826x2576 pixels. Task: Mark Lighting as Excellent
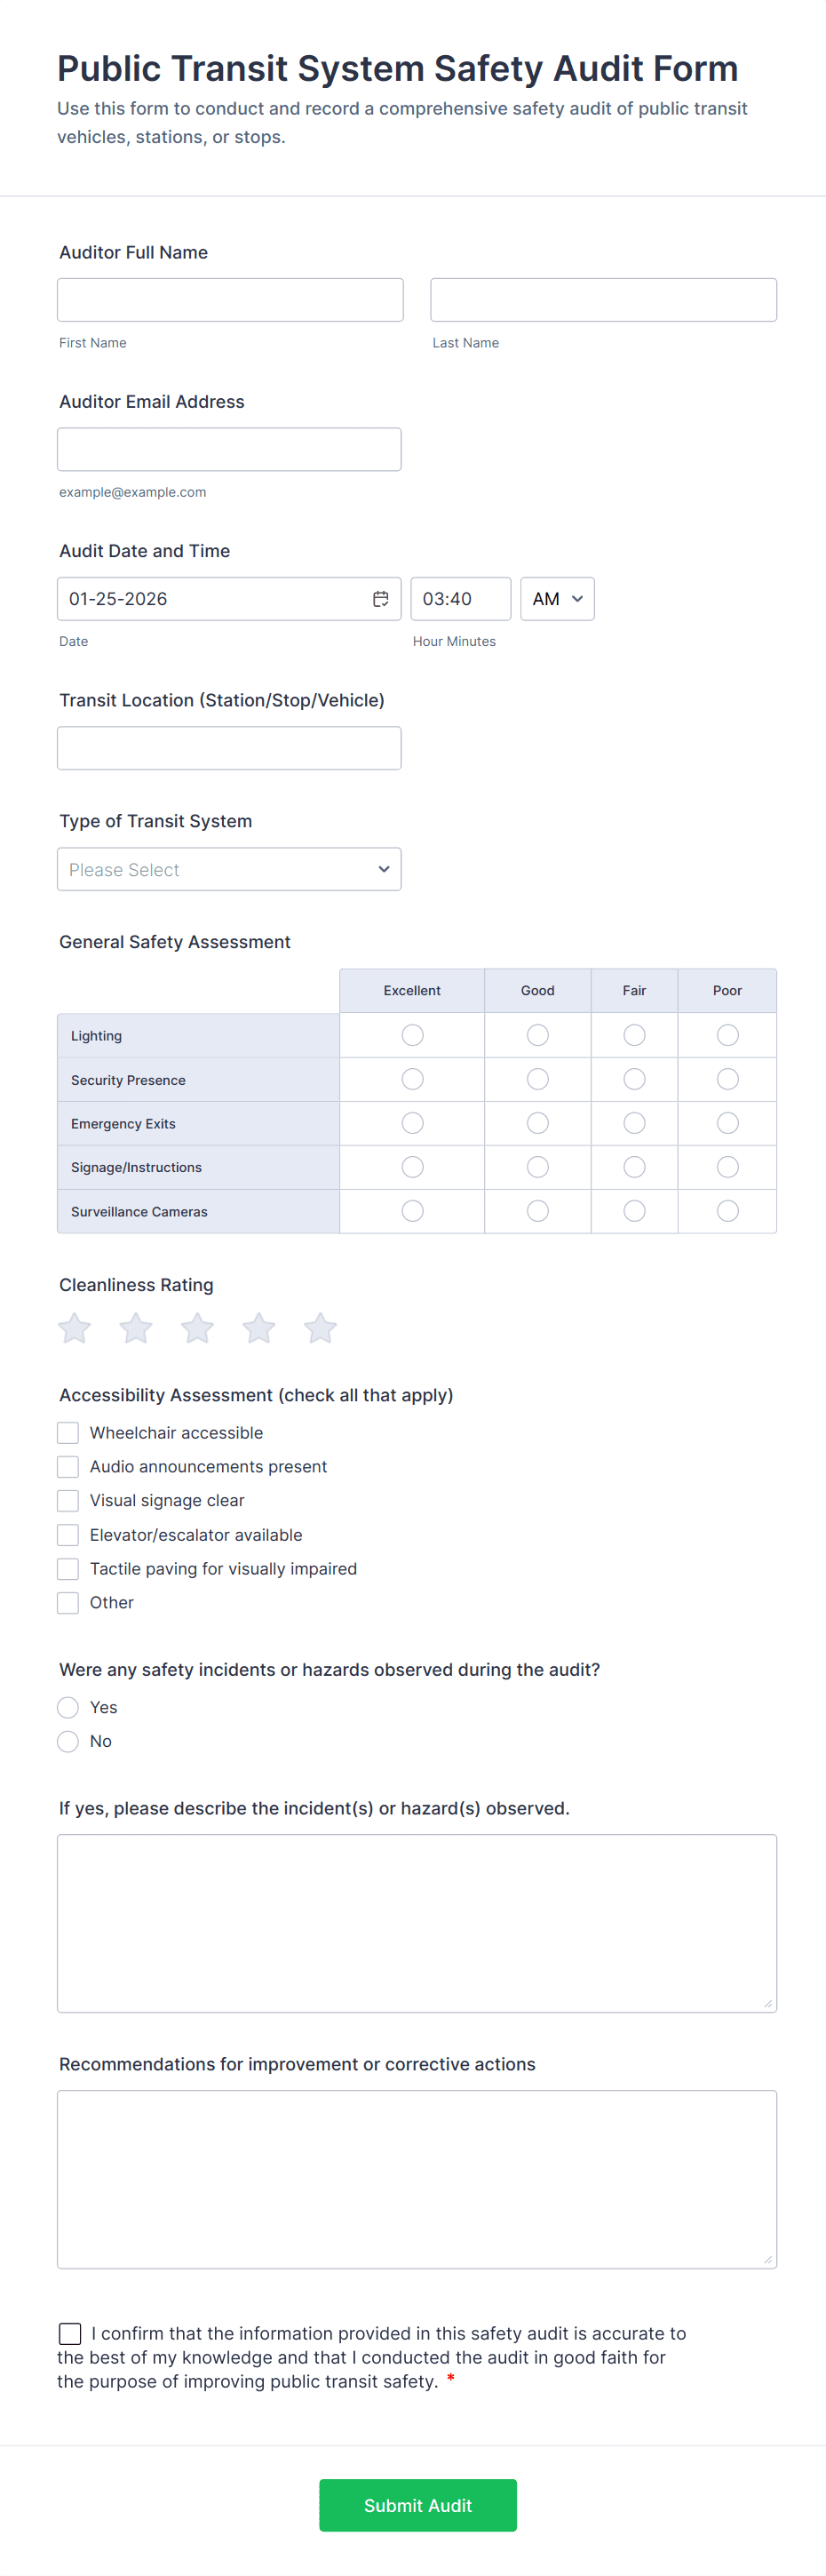[x=412, y=1035]
